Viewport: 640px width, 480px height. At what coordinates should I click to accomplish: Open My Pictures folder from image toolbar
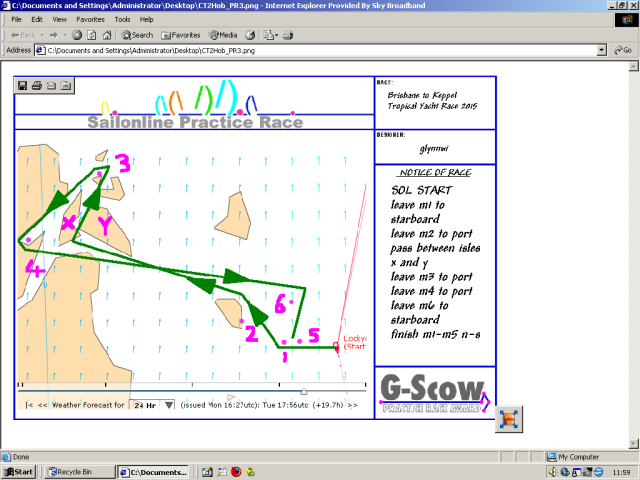pyautogui.click(x=66, y=86)
